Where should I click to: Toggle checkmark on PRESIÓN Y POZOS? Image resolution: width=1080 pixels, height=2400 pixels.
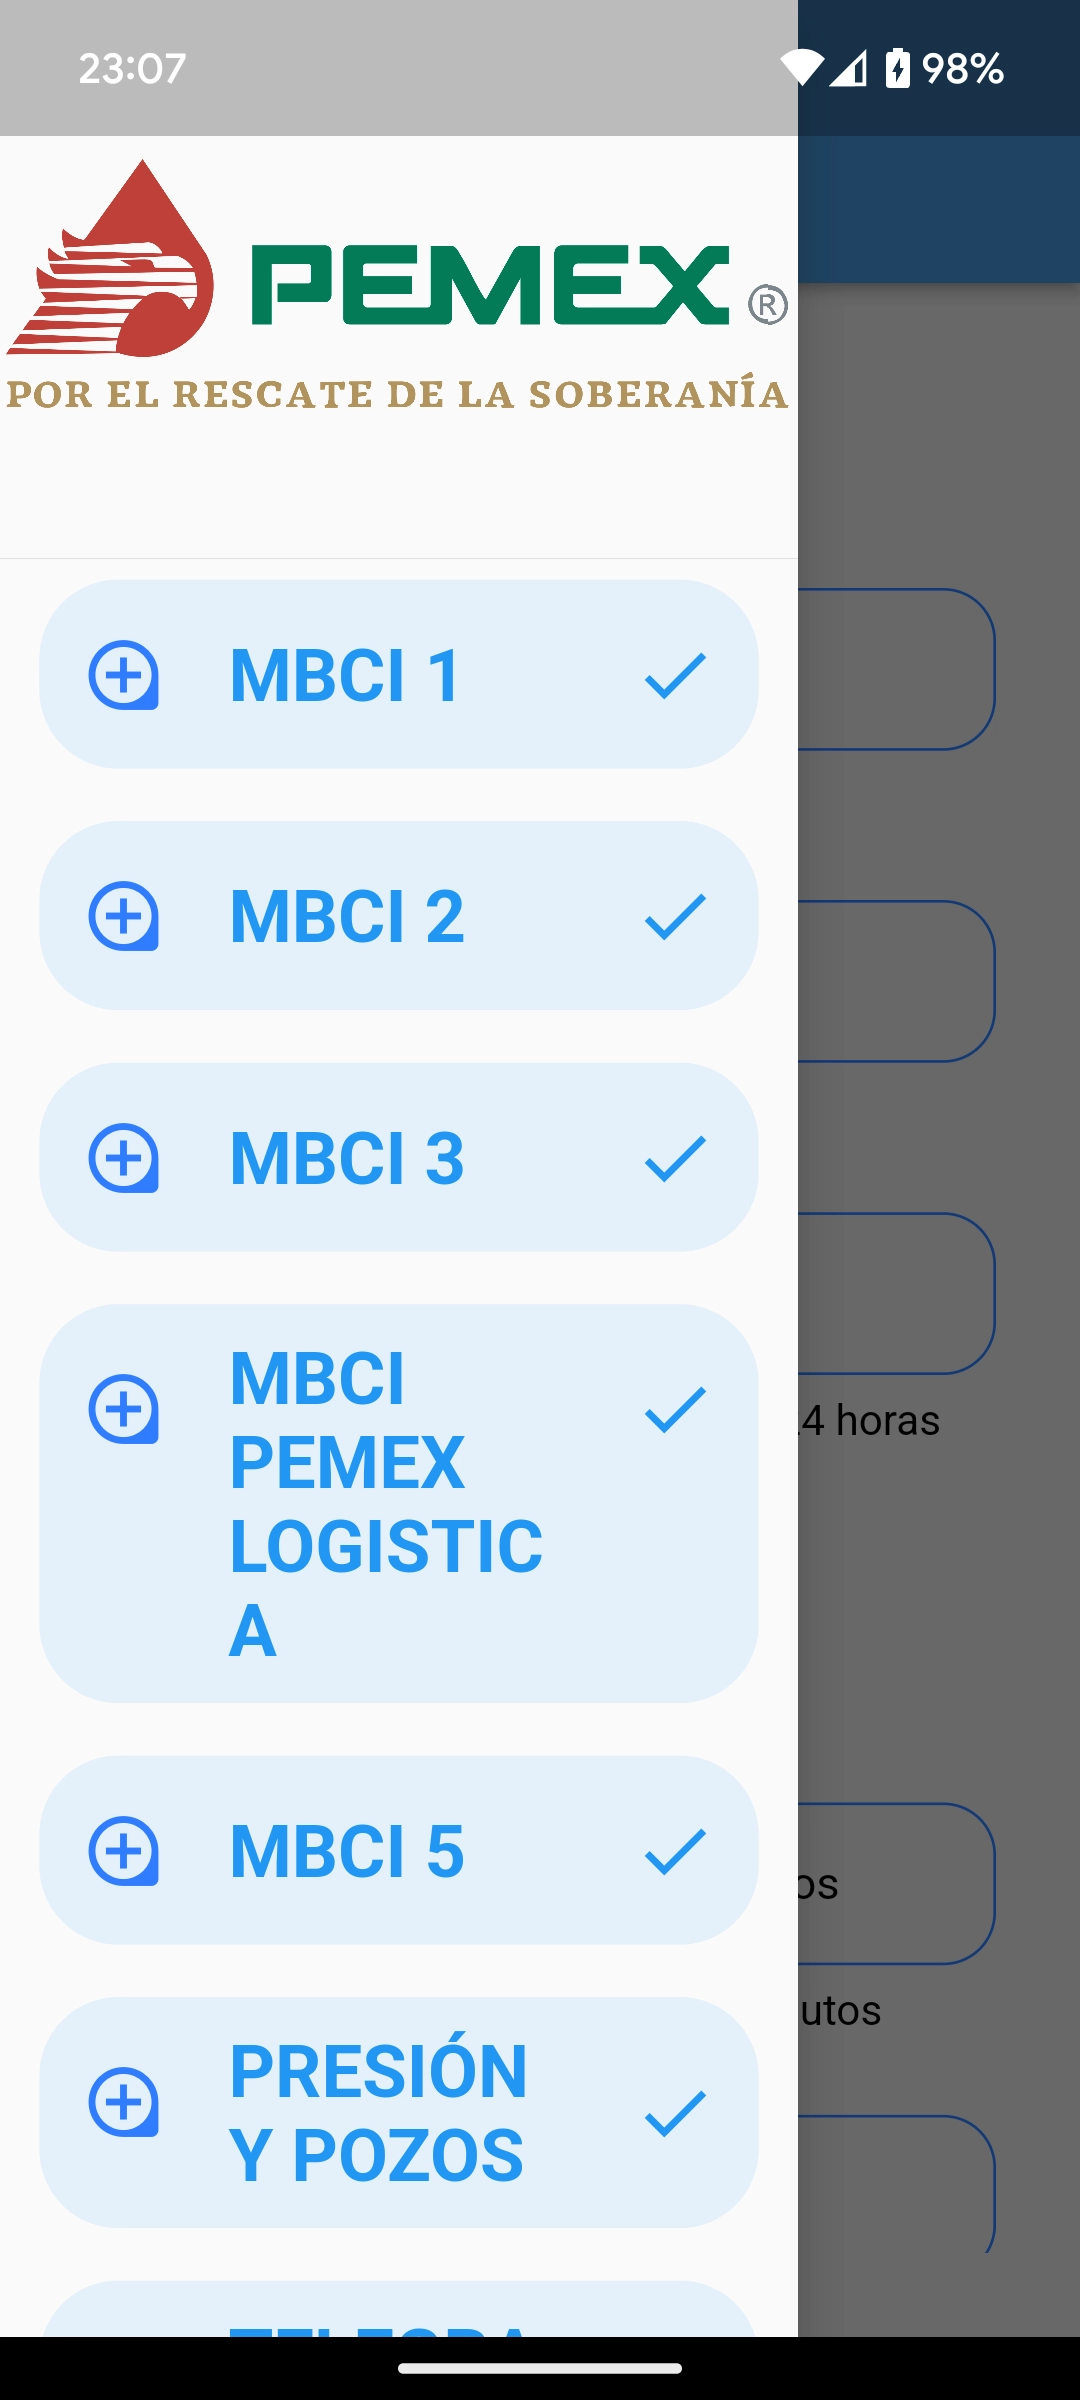(676, 2113)
